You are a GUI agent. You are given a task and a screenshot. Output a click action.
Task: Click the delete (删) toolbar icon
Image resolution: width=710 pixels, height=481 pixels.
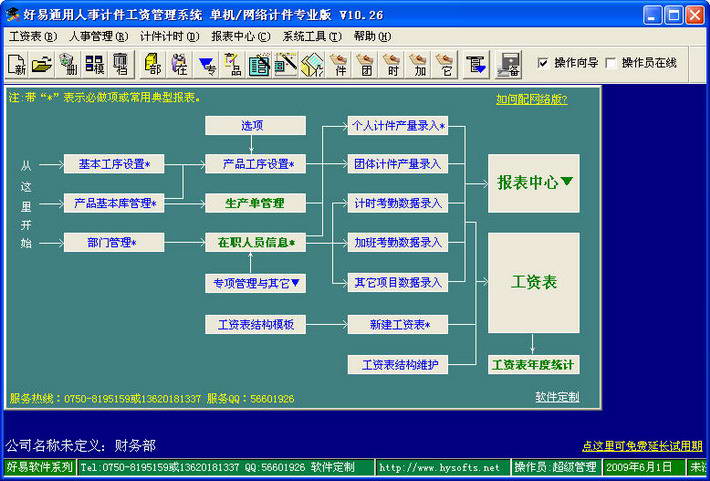point(68,64)
